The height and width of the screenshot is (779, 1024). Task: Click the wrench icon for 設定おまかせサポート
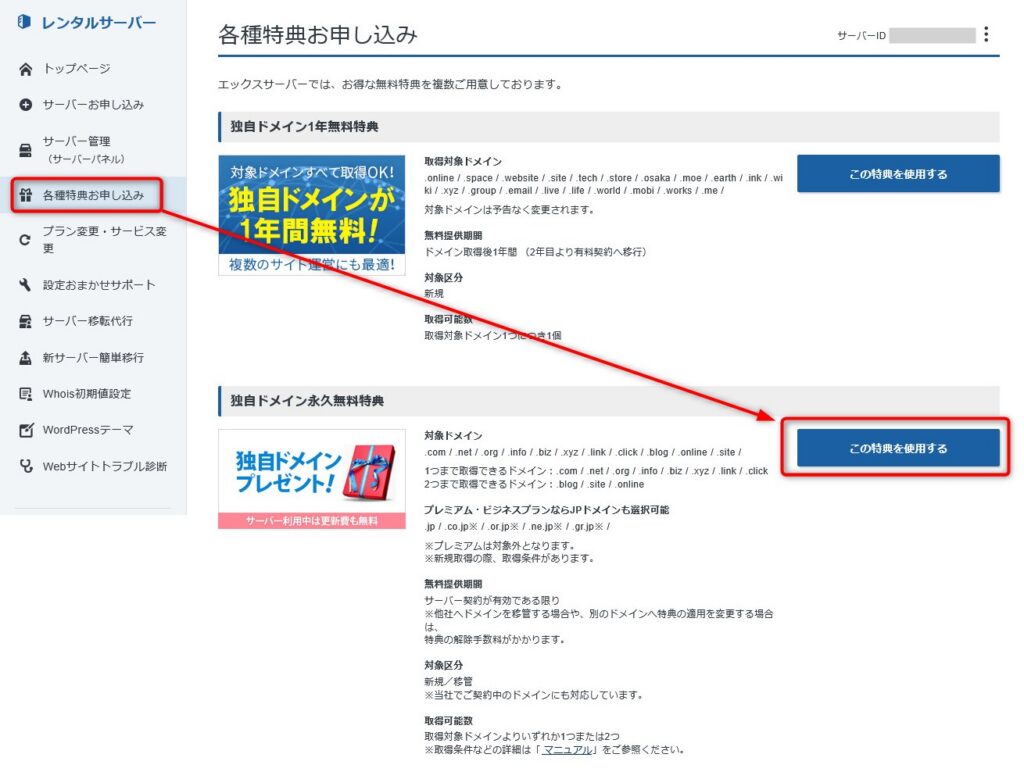click(26, 285)
